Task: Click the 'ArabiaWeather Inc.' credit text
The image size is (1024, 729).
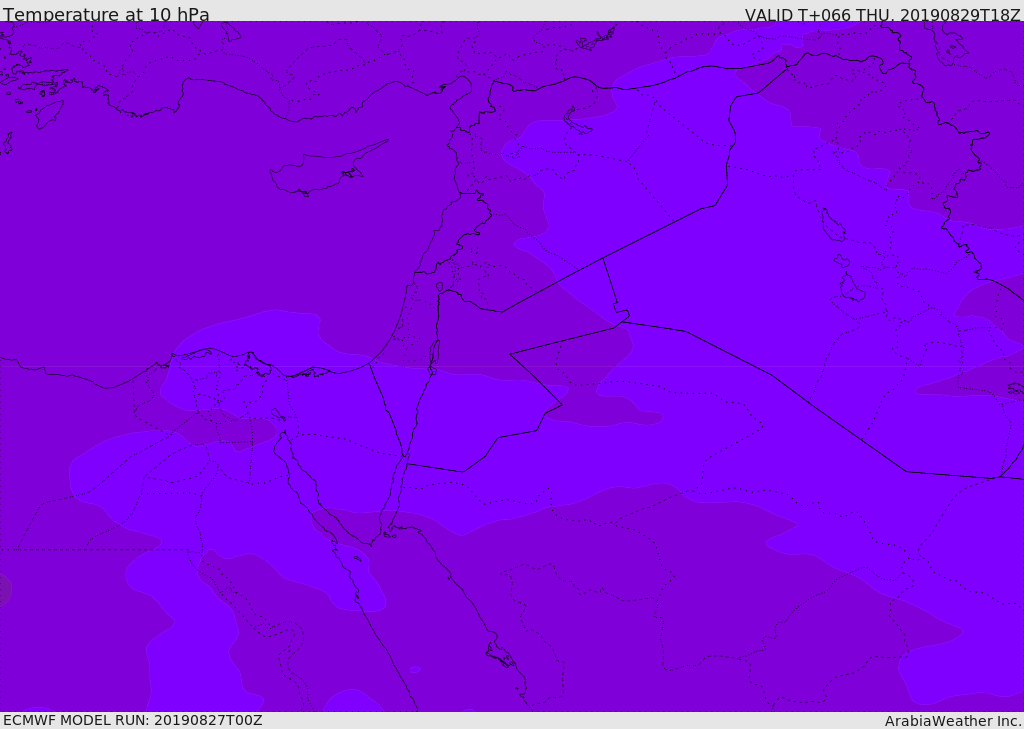Action: [x=953, y=721]
